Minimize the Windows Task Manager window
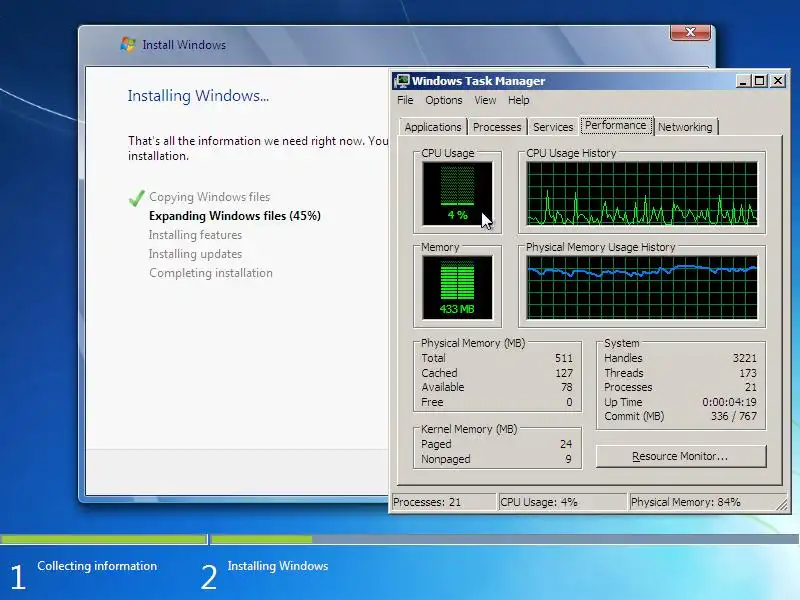Viewport: 800px width, 600px height. tap(743, 81)
